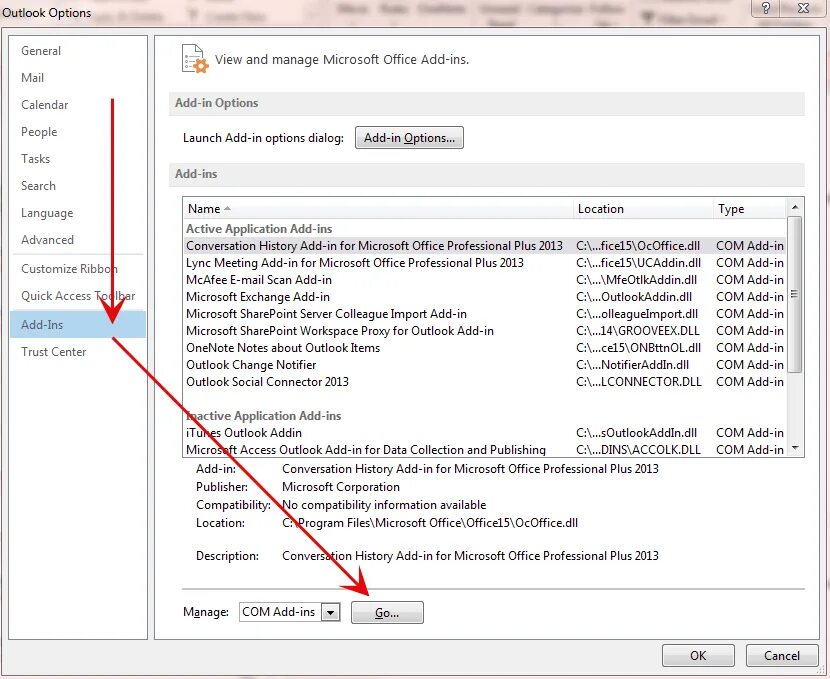
Task: Open People settings category
Action: coord(39,132)
